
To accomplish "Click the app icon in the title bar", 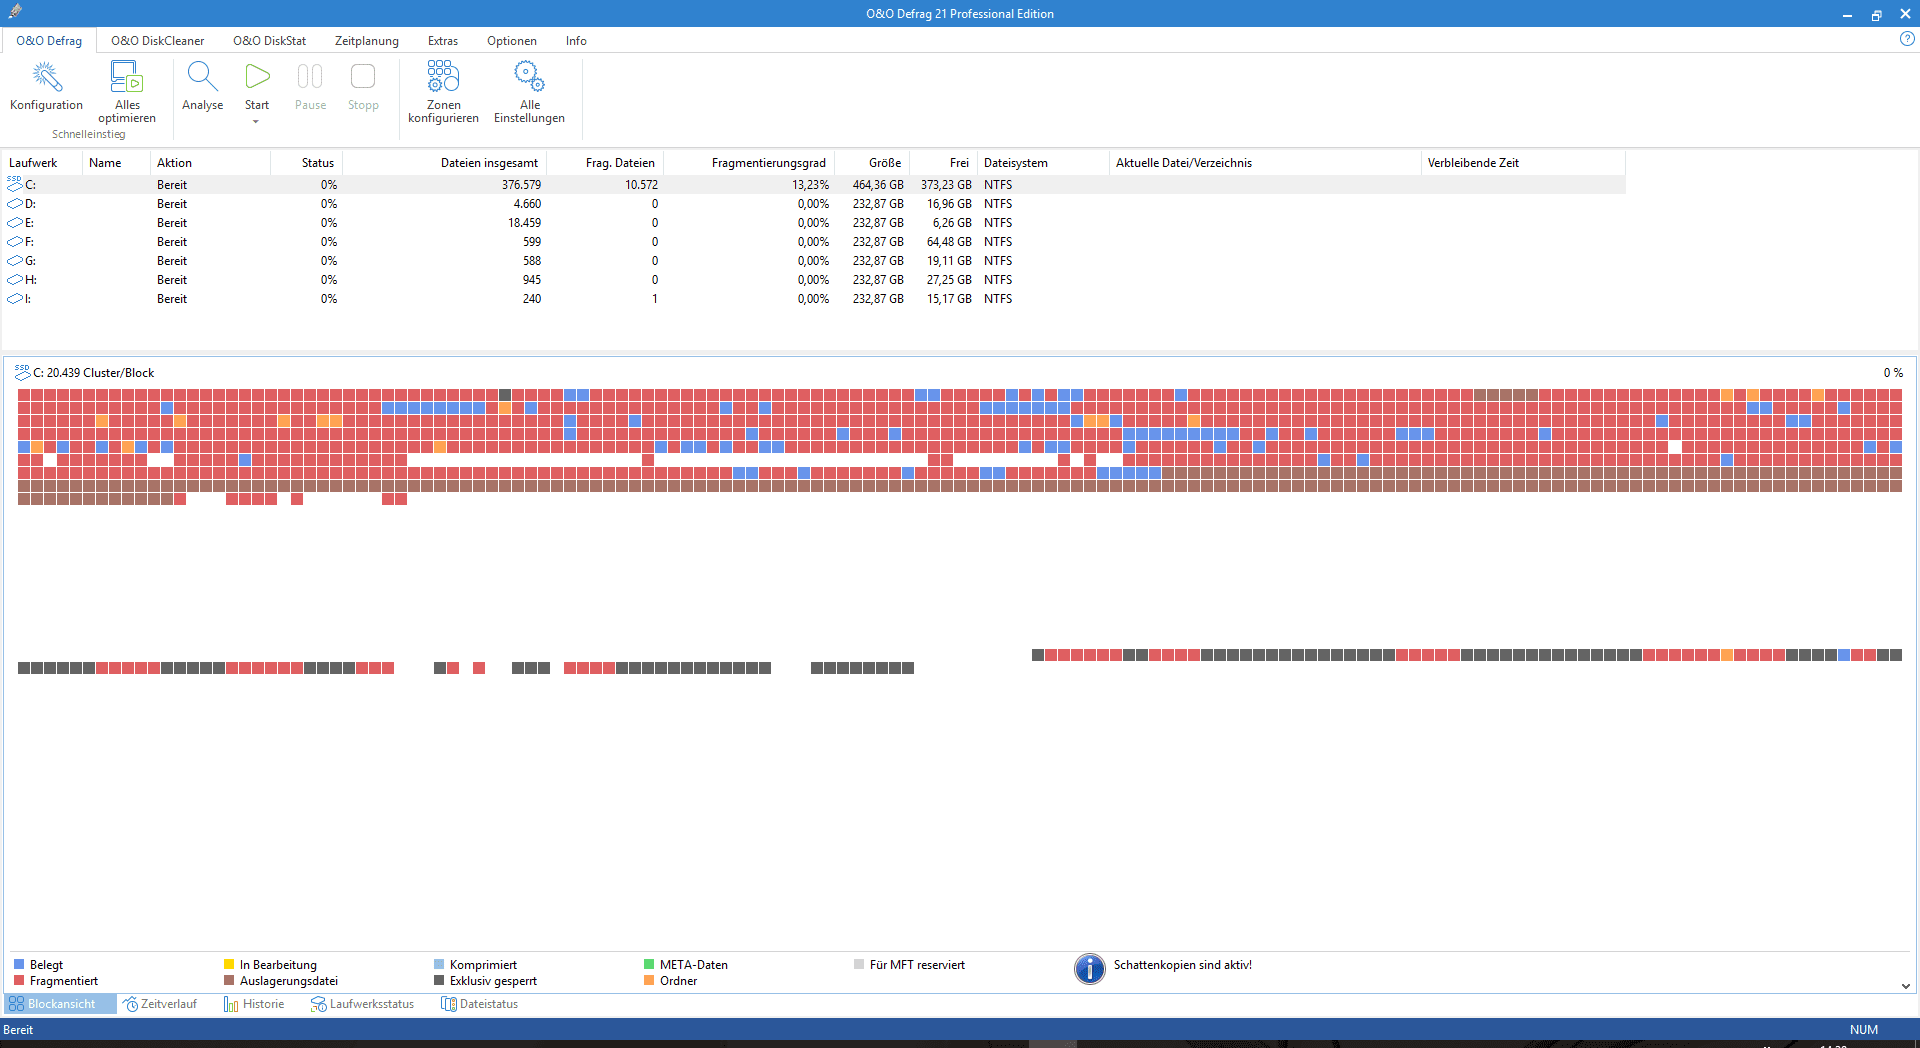I will point(14,12).
